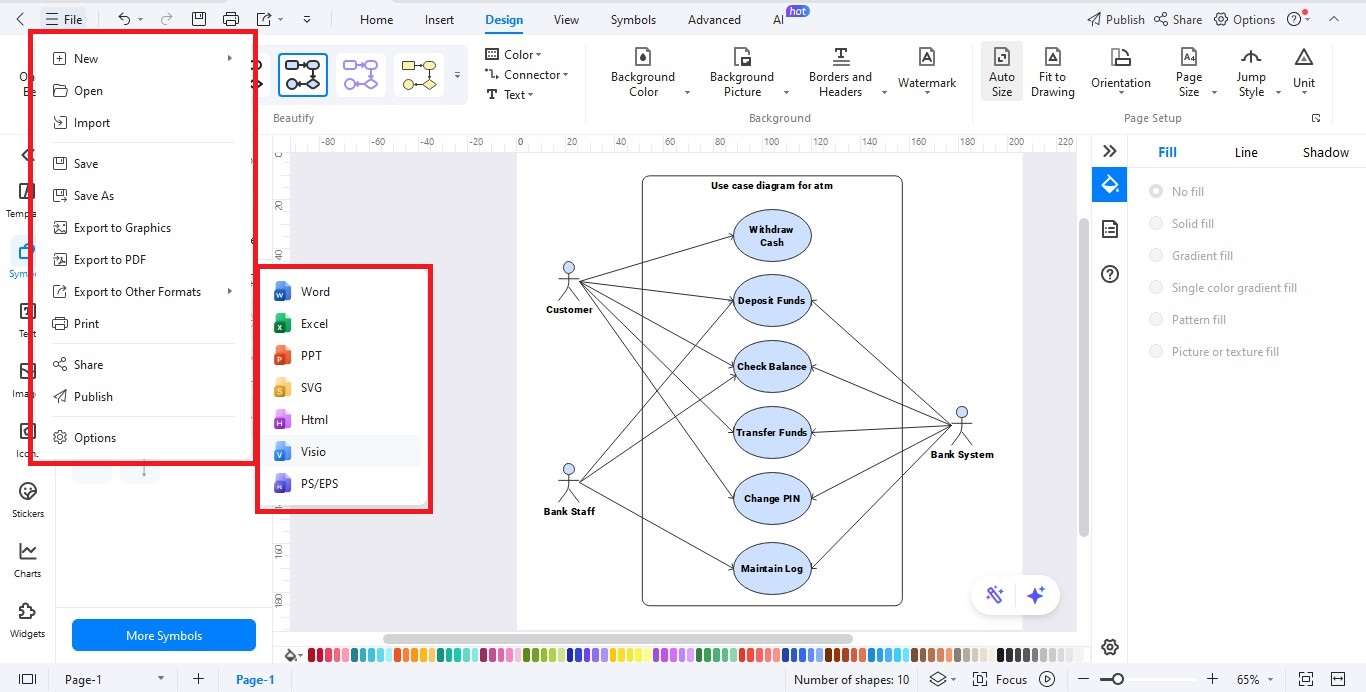
Task: Click the Unit icon
Action: click(1304, 58)
